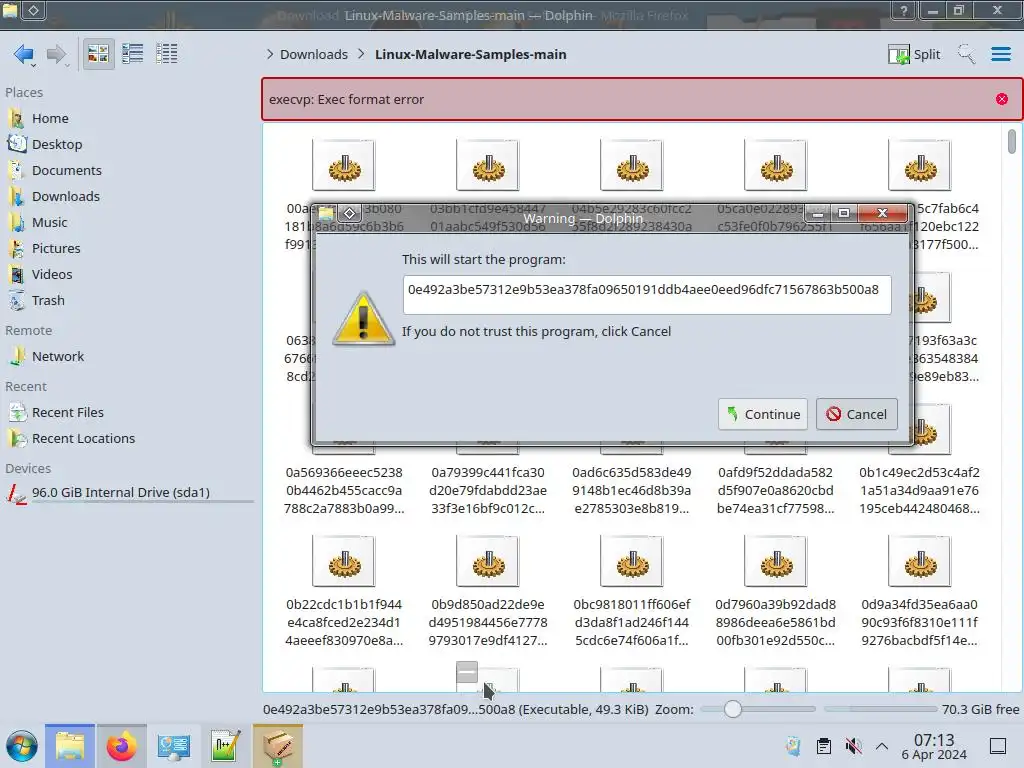This screenshot has height=768, width=1024.
Task: Expand hidden system tray icons arrow
Action: (x=882, y=746)
